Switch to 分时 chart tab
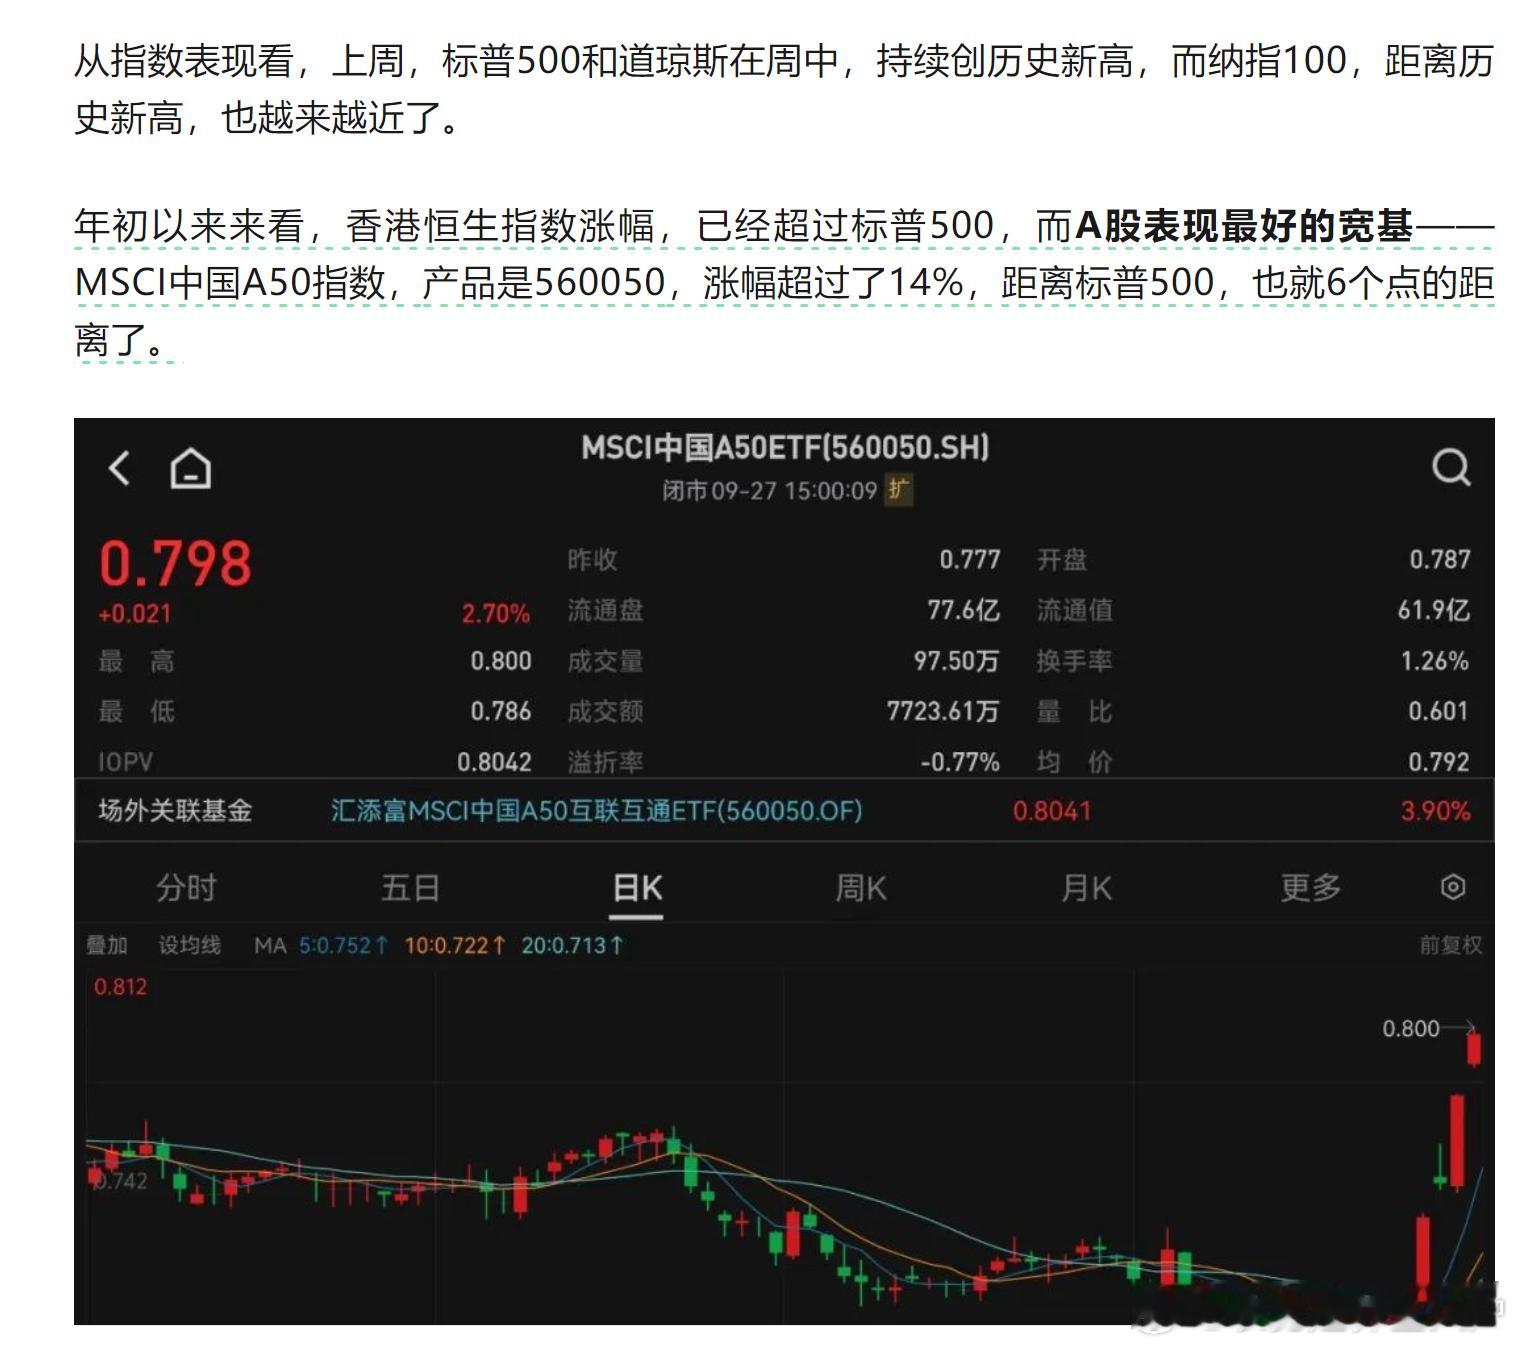The height and width of the screenshot is (1350, 1520). click(x=186, y=887)
